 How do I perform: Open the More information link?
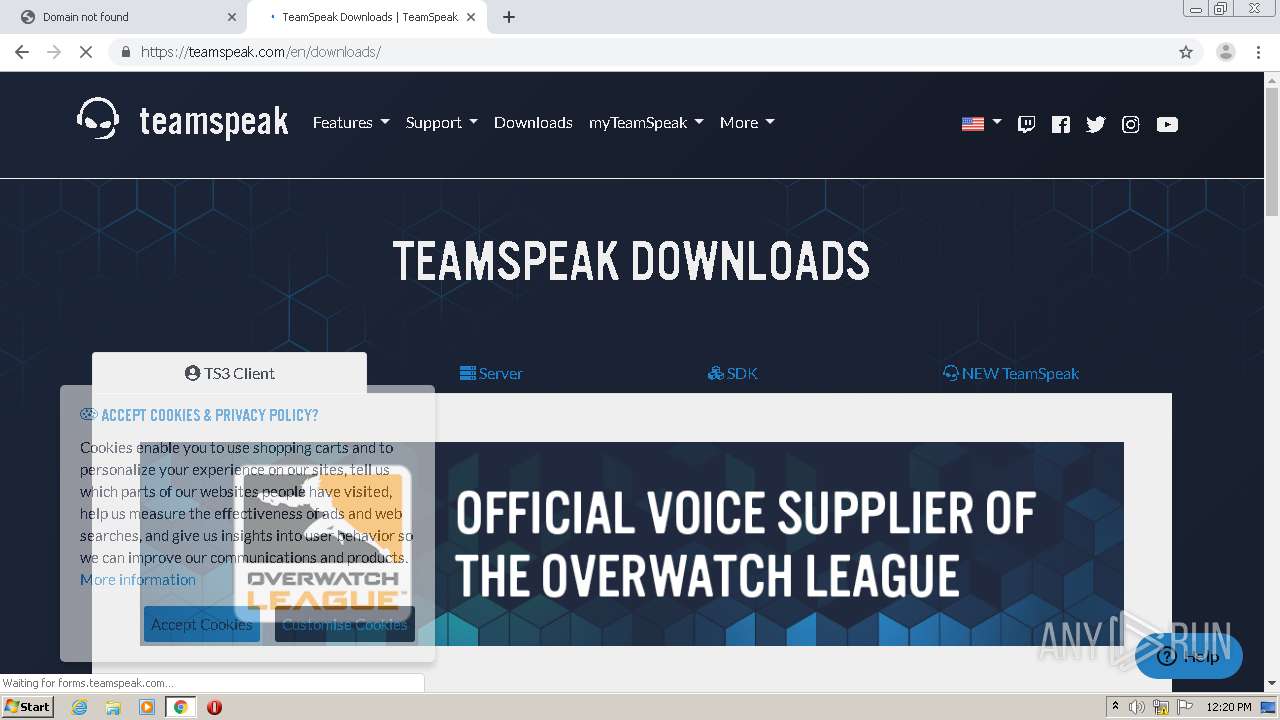(x=138, y=580)
